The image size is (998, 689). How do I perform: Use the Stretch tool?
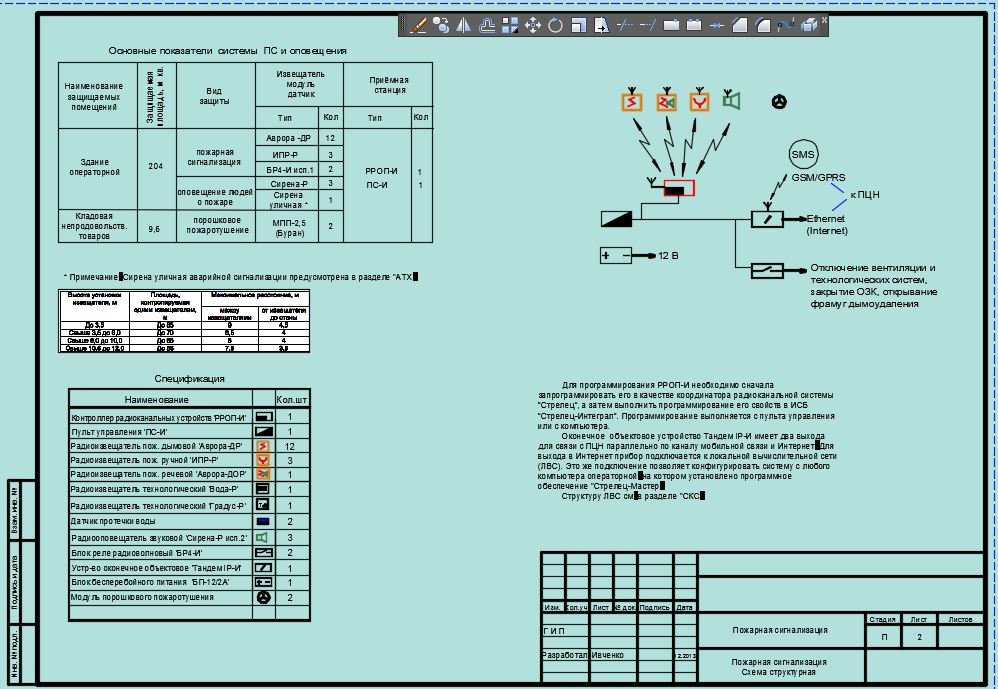(x=601, y=26)
